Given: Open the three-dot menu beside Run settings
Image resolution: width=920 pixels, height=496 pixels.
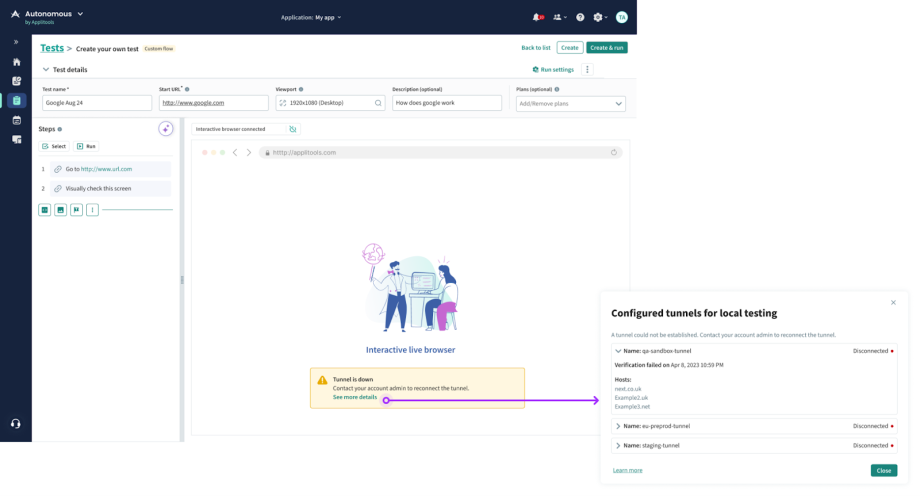Looking at the screenshot, I should 588,70.
